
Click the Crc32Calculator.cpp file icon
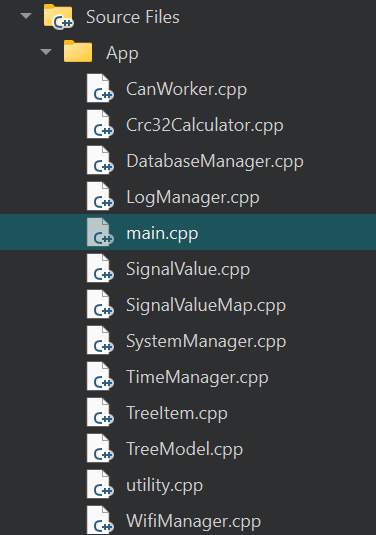[x=100, y=124]
